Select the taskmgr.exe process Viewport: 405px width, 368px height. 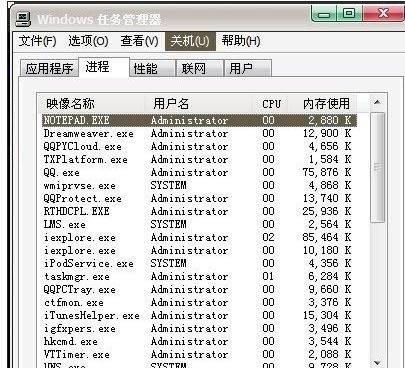(199, 276)
